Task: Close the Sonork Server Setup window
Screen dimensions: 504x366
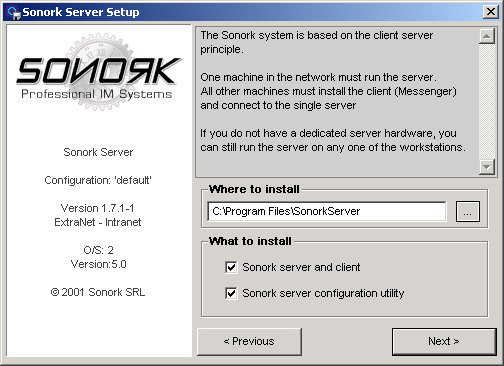Action: [491, 12]
